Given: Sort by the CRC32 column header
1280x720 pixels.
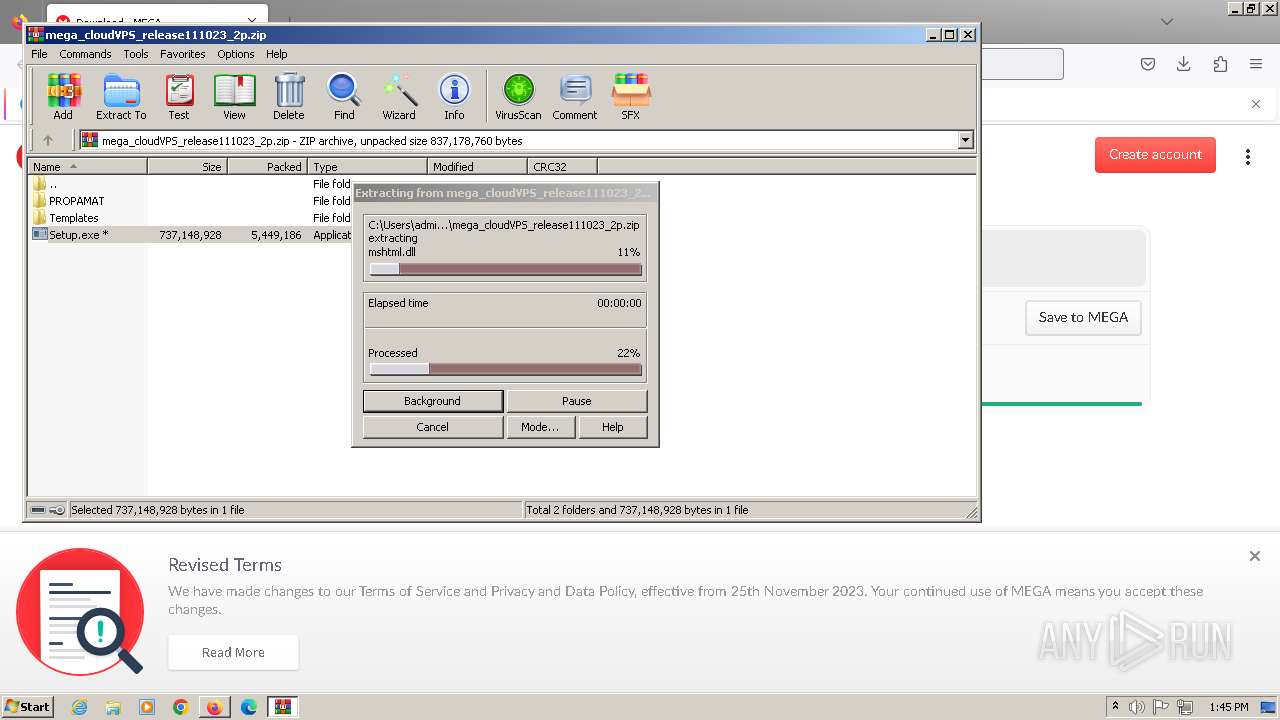Looking at the screenshot, I should (563, 167).
